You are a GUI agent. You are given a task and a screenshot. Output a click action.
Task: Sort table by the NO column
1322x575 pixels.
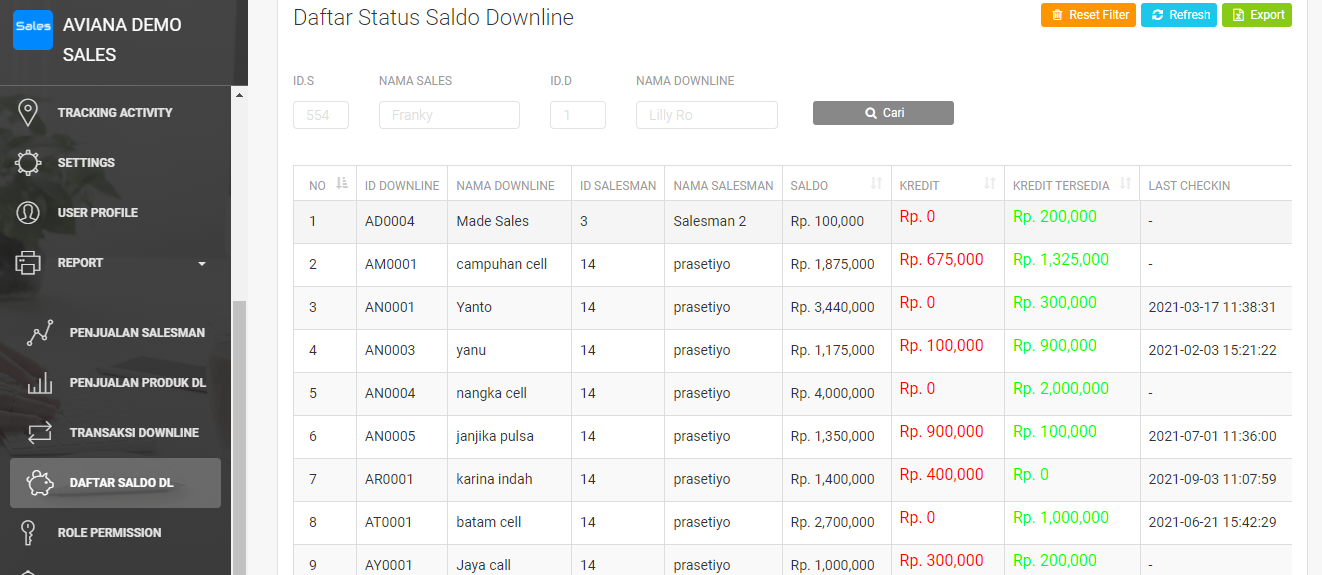pyautogui.click(x=342, y=184)
